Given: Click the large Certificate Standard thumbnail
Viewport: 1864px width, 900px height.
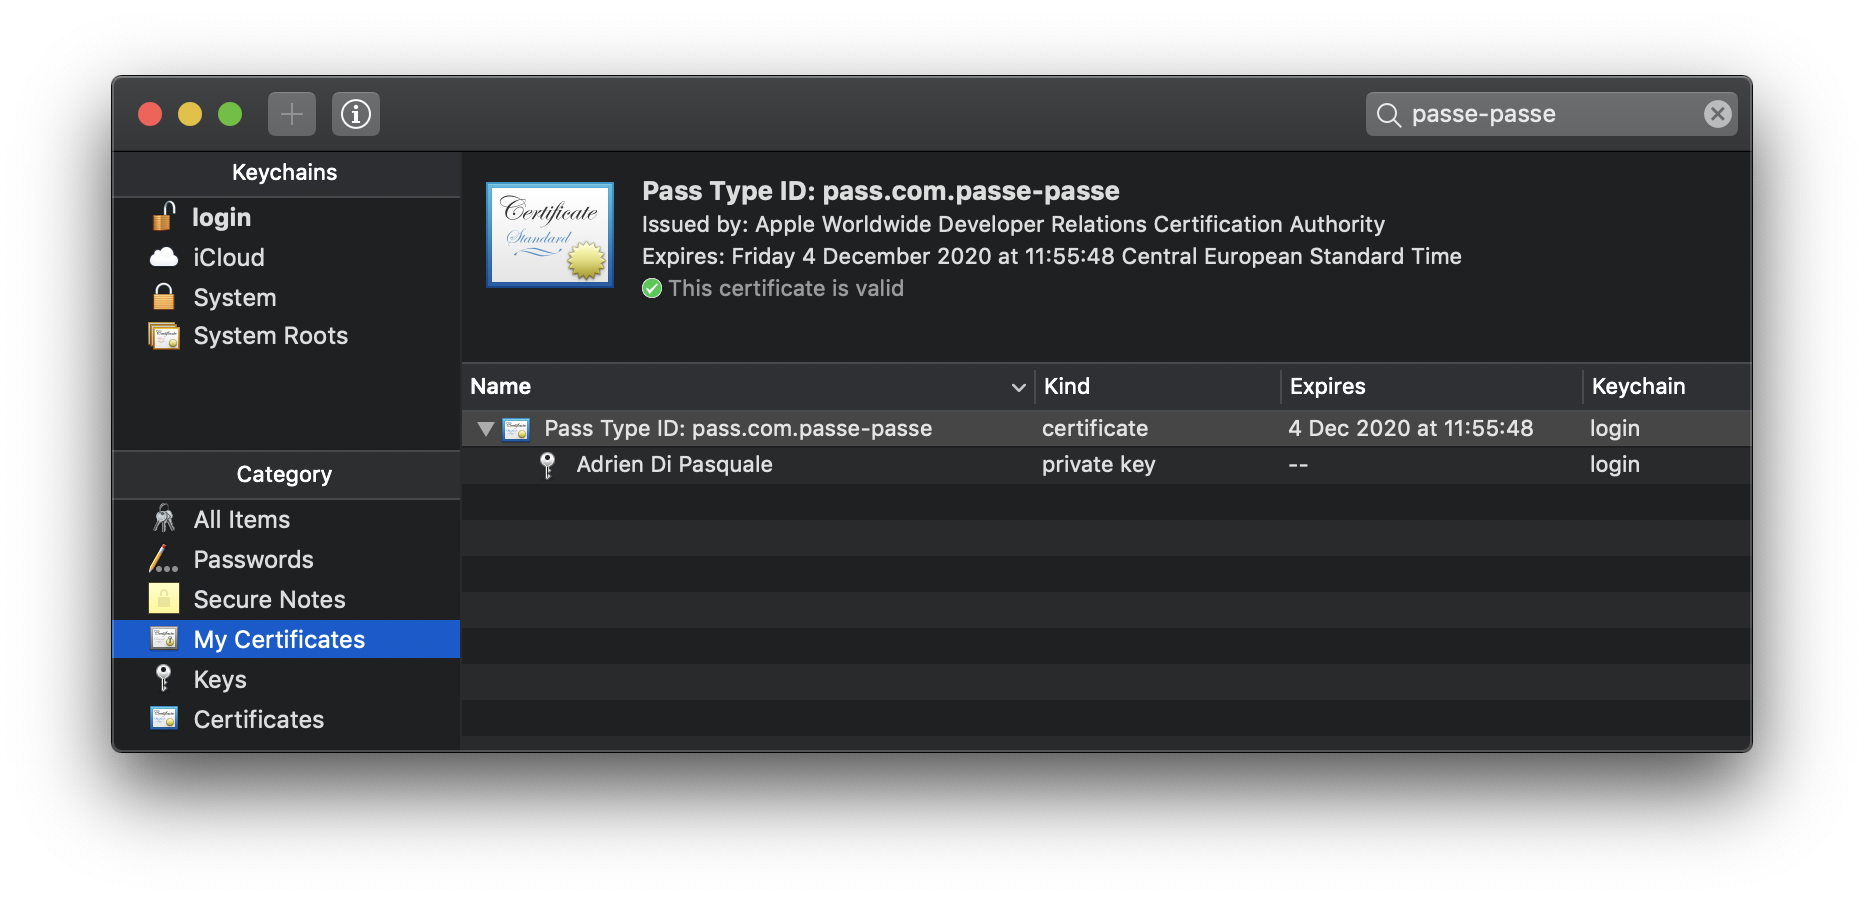Looking at the screenshot, I should point(550,235).
